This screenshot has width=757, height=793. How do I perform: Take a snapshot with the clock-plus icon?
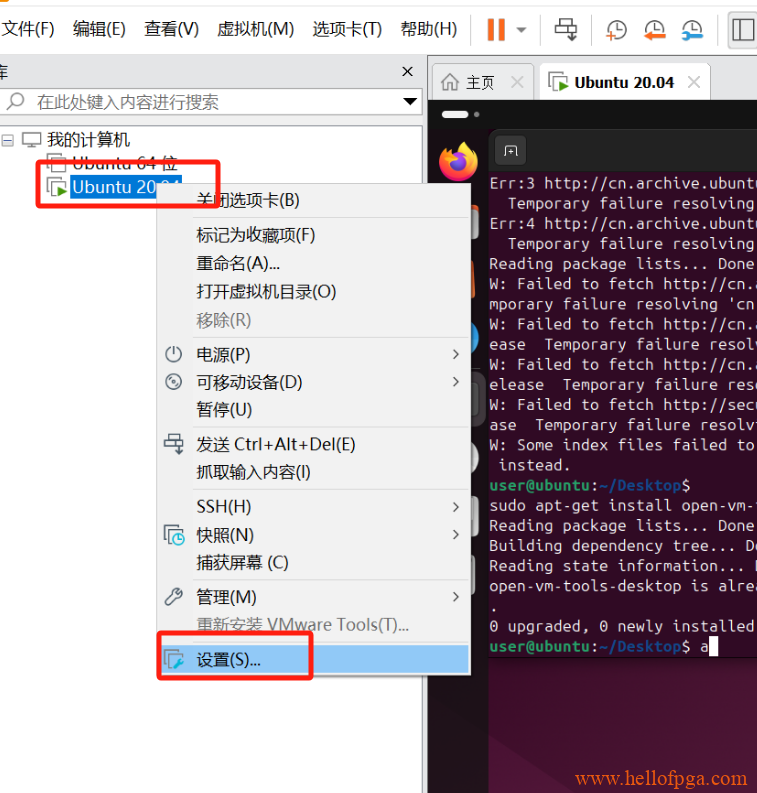tap(616, 30)
